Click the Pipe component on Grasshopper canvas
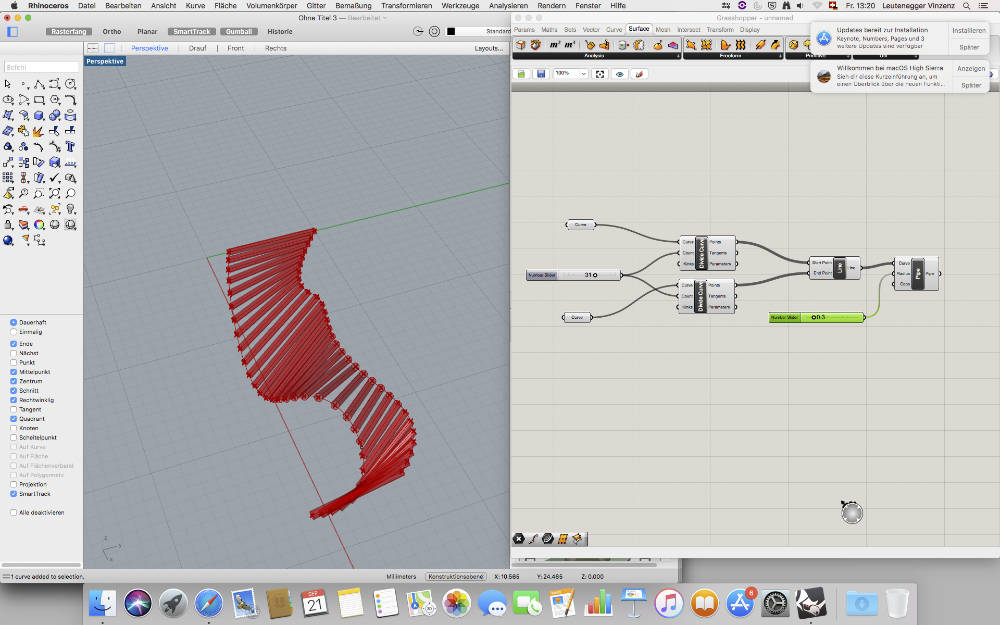The height and width of the screenshot is (625, 1000). (x=916, y=274)
